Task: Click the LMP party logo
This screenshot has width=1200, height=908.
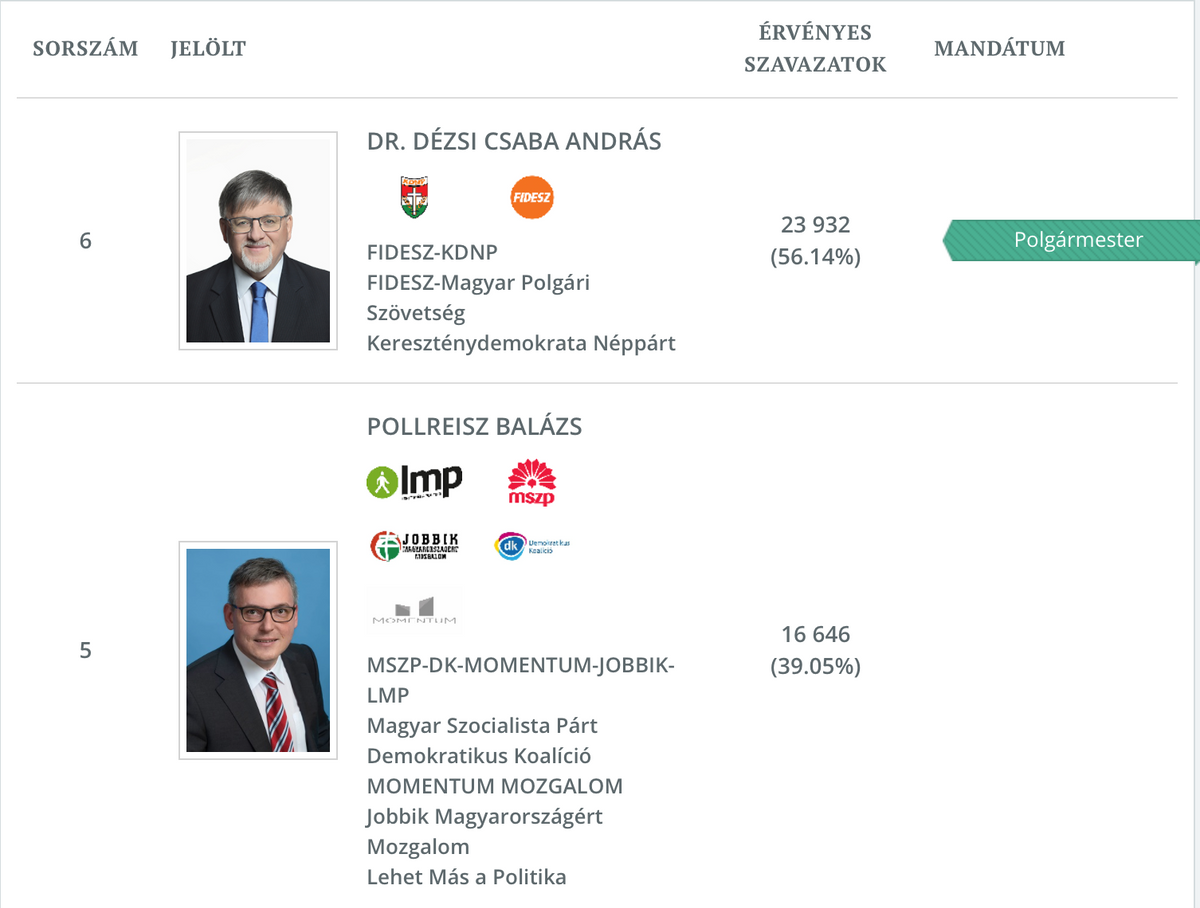Action: coord(414,482)
